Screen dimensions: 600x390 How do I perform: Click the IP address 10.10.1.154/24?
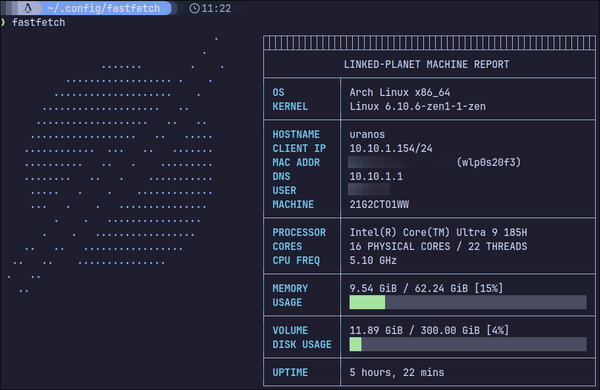pyautogui.click(x=391, y=148)
